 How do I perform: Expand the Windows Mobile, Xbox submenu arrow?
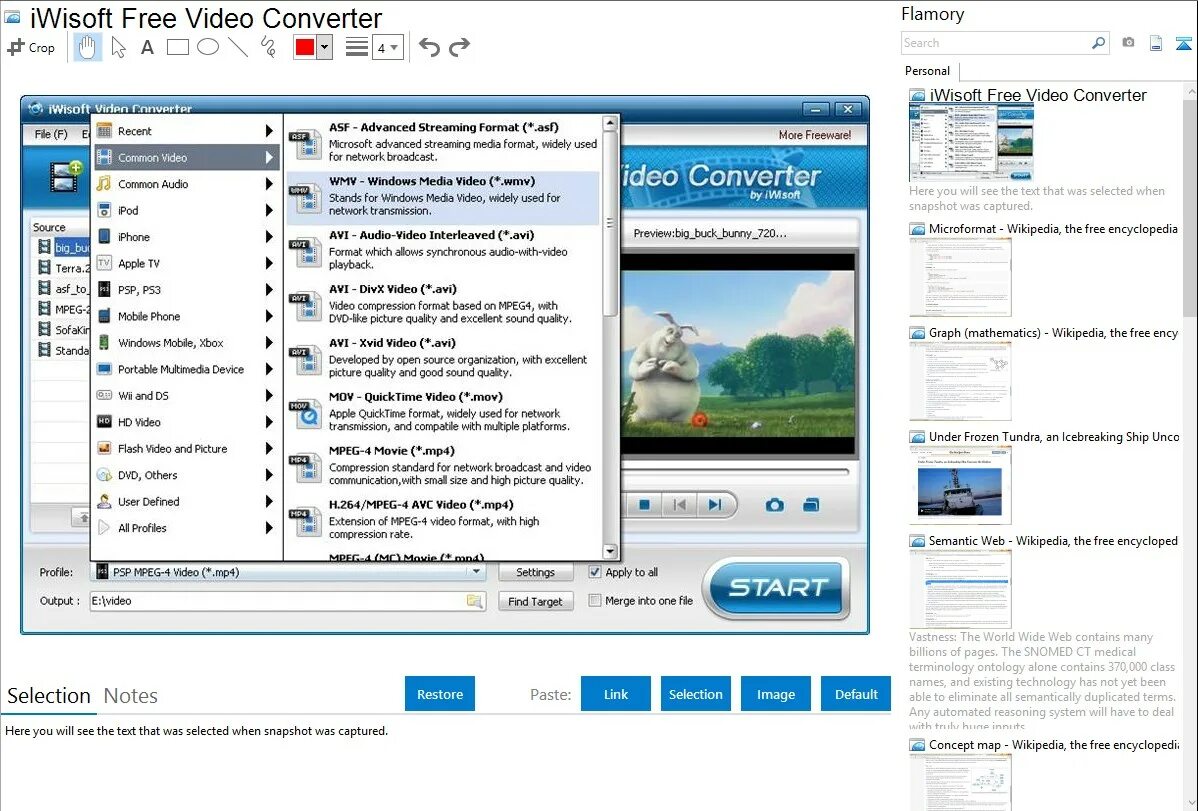269,342
